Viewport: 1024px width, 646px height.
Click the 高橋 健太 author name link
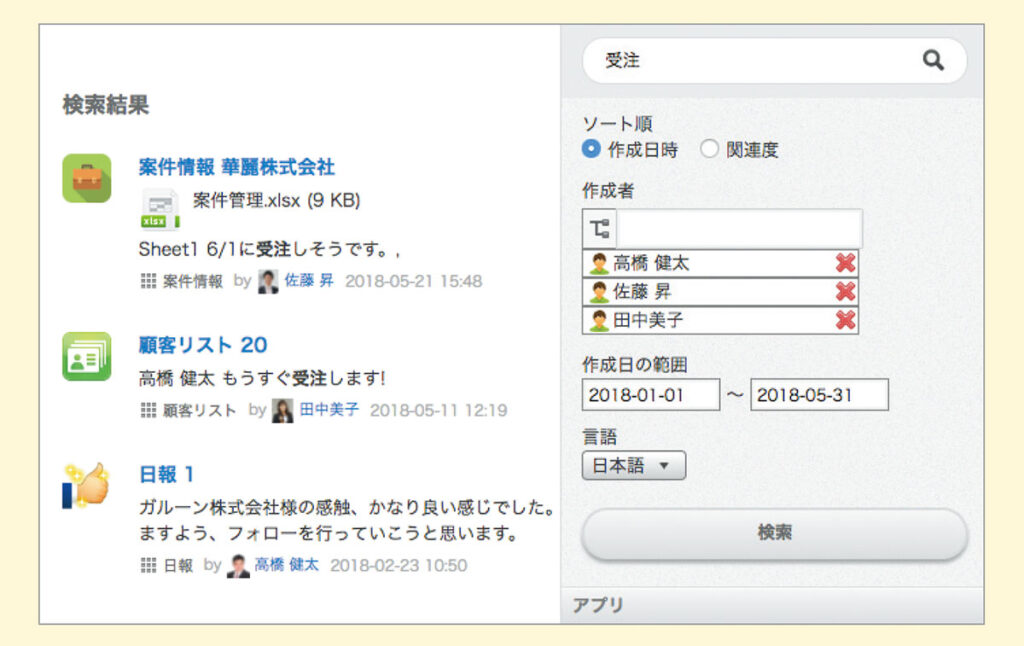289,563
